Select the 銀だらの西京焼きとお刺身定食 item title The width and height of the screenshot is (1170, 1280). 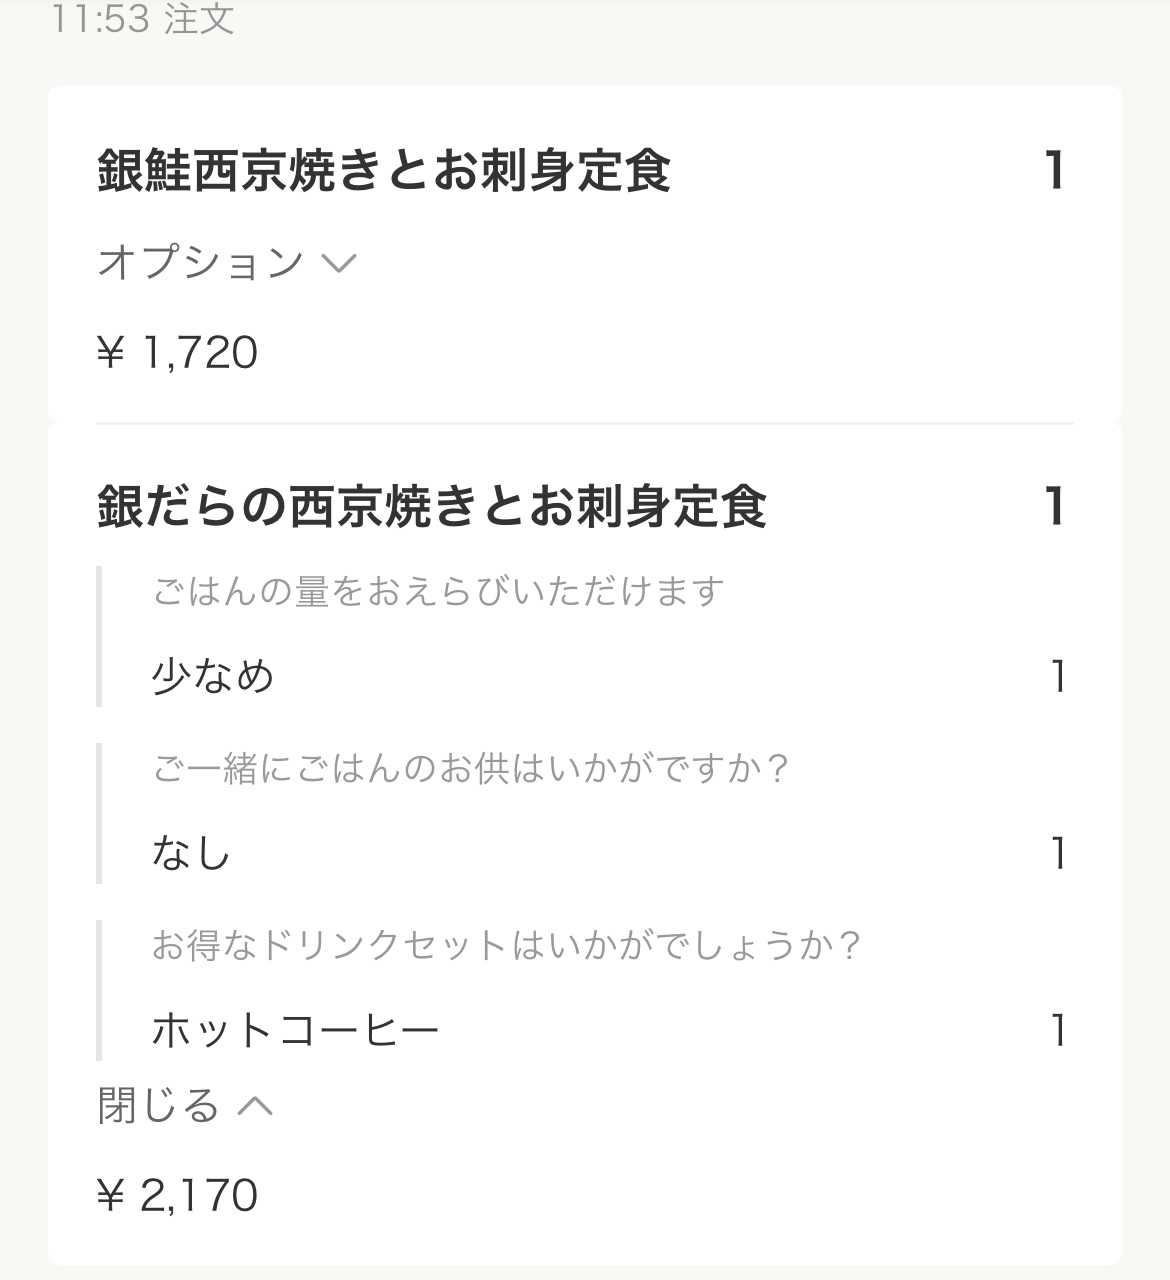[432, 506]
